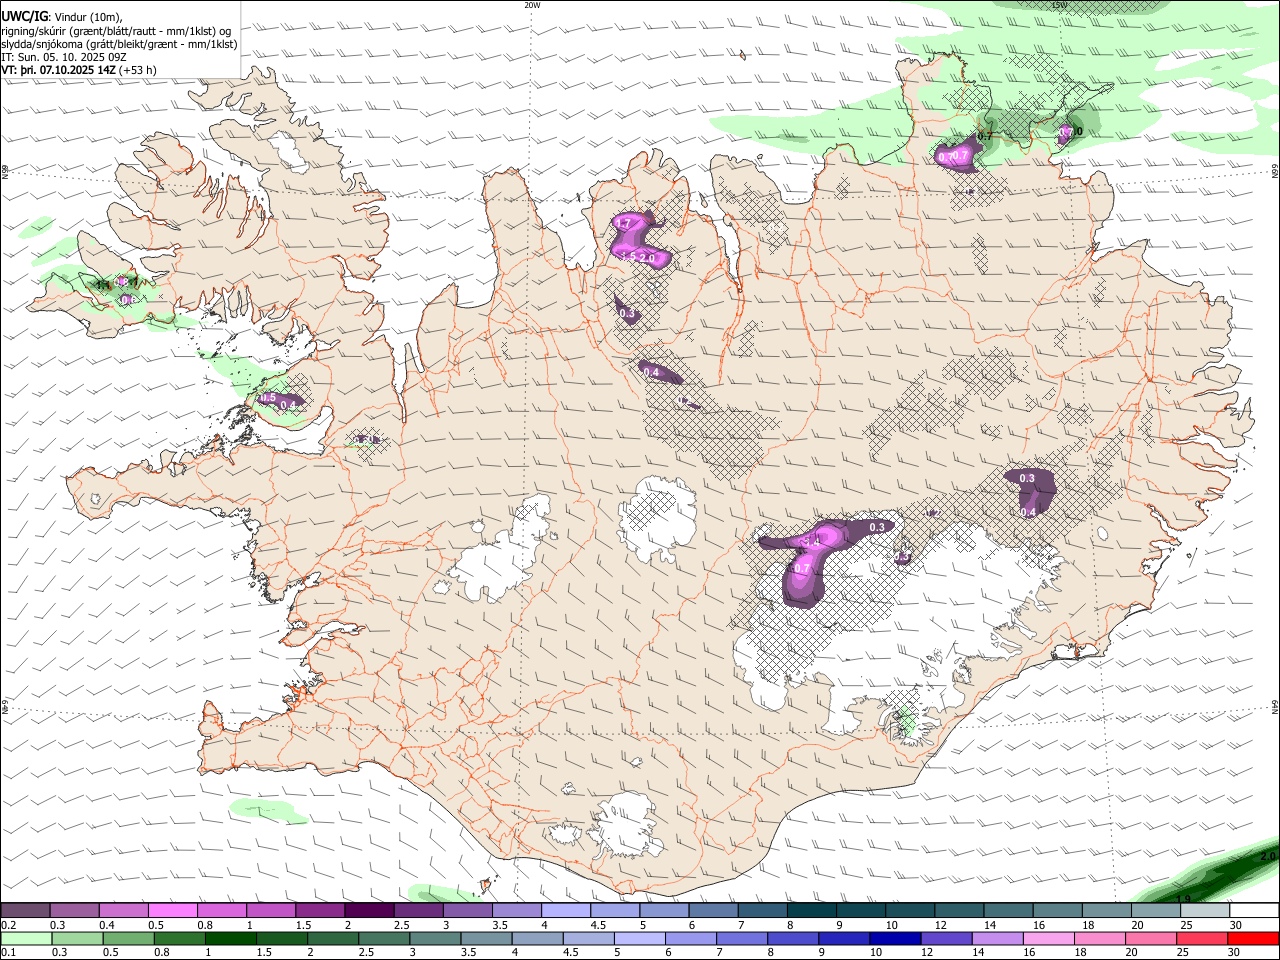1280x960 pixels.
Task: Select the 2.5–3 snow scale swatch
Action: pos(418,911)
